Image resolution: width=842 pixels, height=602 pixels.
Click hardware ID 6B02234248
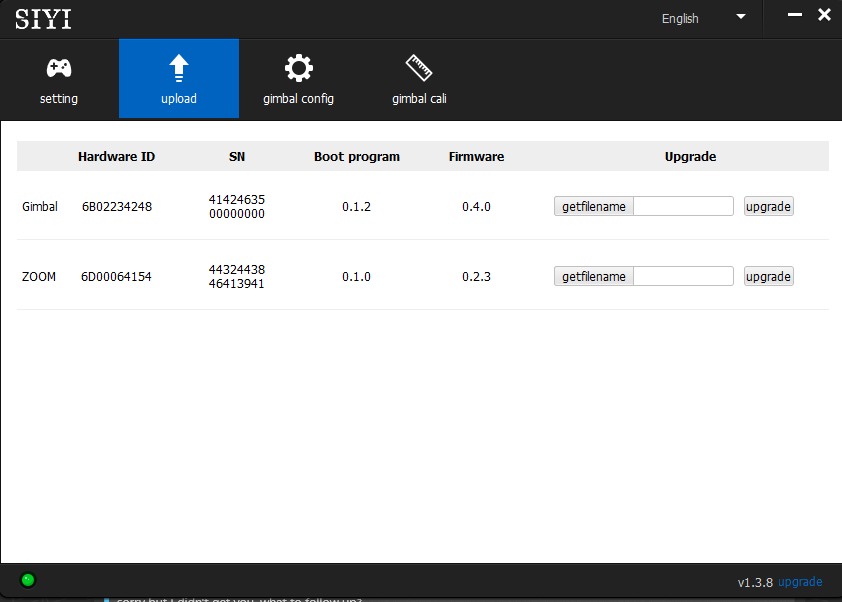point(117,207)
